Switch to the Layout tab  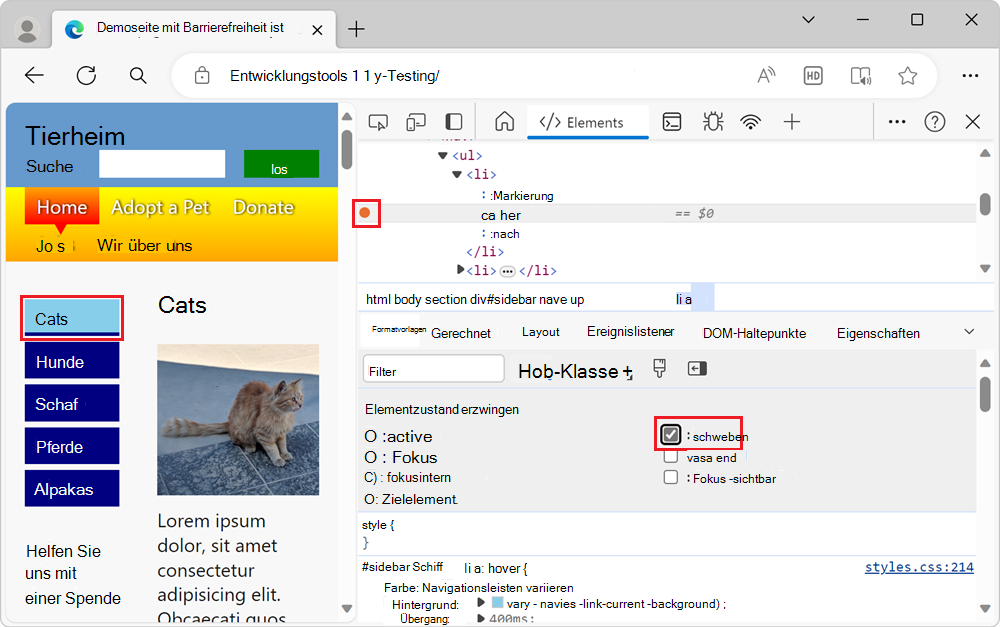coord(540,331)
